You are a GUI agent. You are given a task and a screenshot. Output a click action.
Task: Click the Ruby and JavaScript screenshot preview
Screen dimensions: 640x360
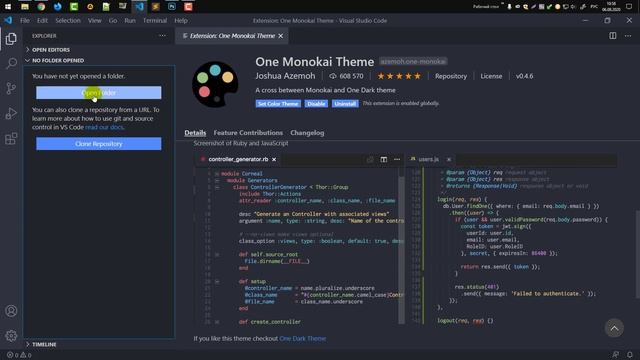point(405,239)
